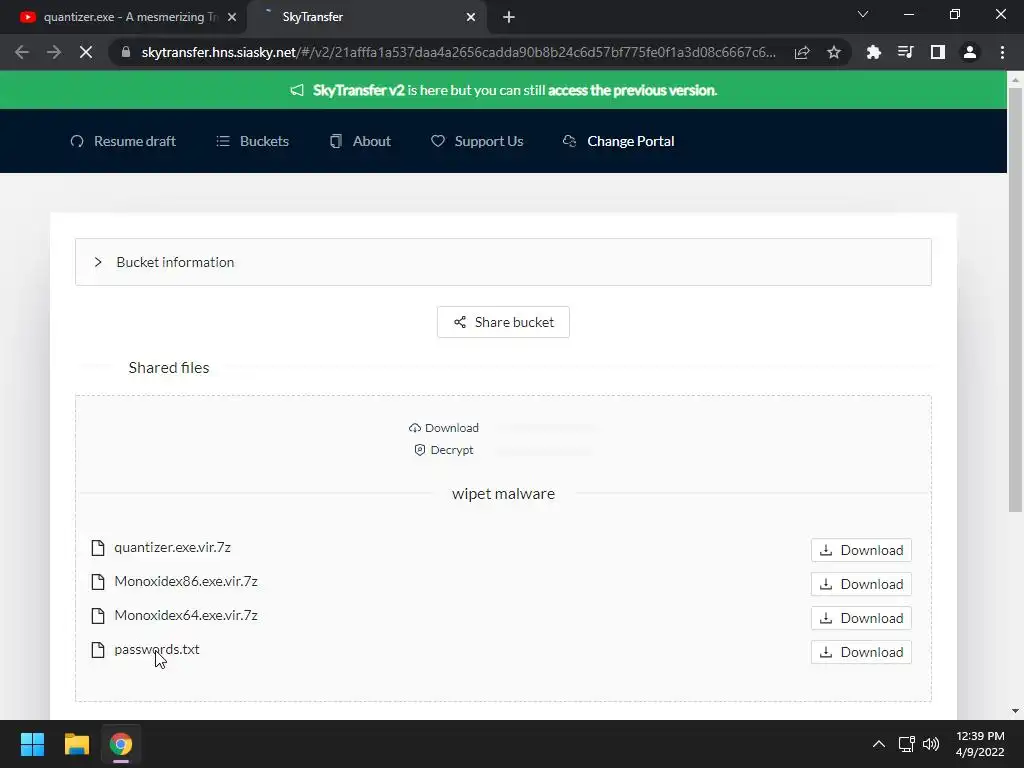The height and width of the screenshot is (768, 1024).
Task: Click the 'wipet malware' bucket title
Action: pos(503,494)
